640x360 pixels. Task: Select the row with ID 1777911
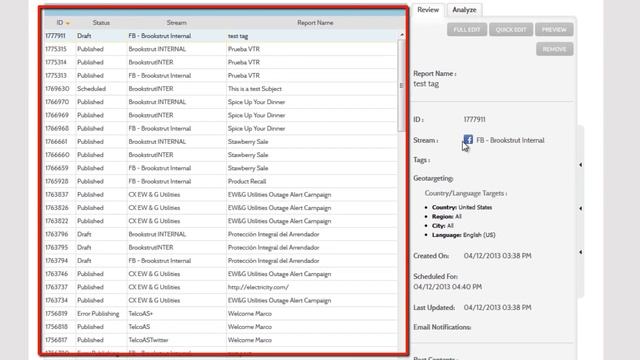click(x=220, y=36)
